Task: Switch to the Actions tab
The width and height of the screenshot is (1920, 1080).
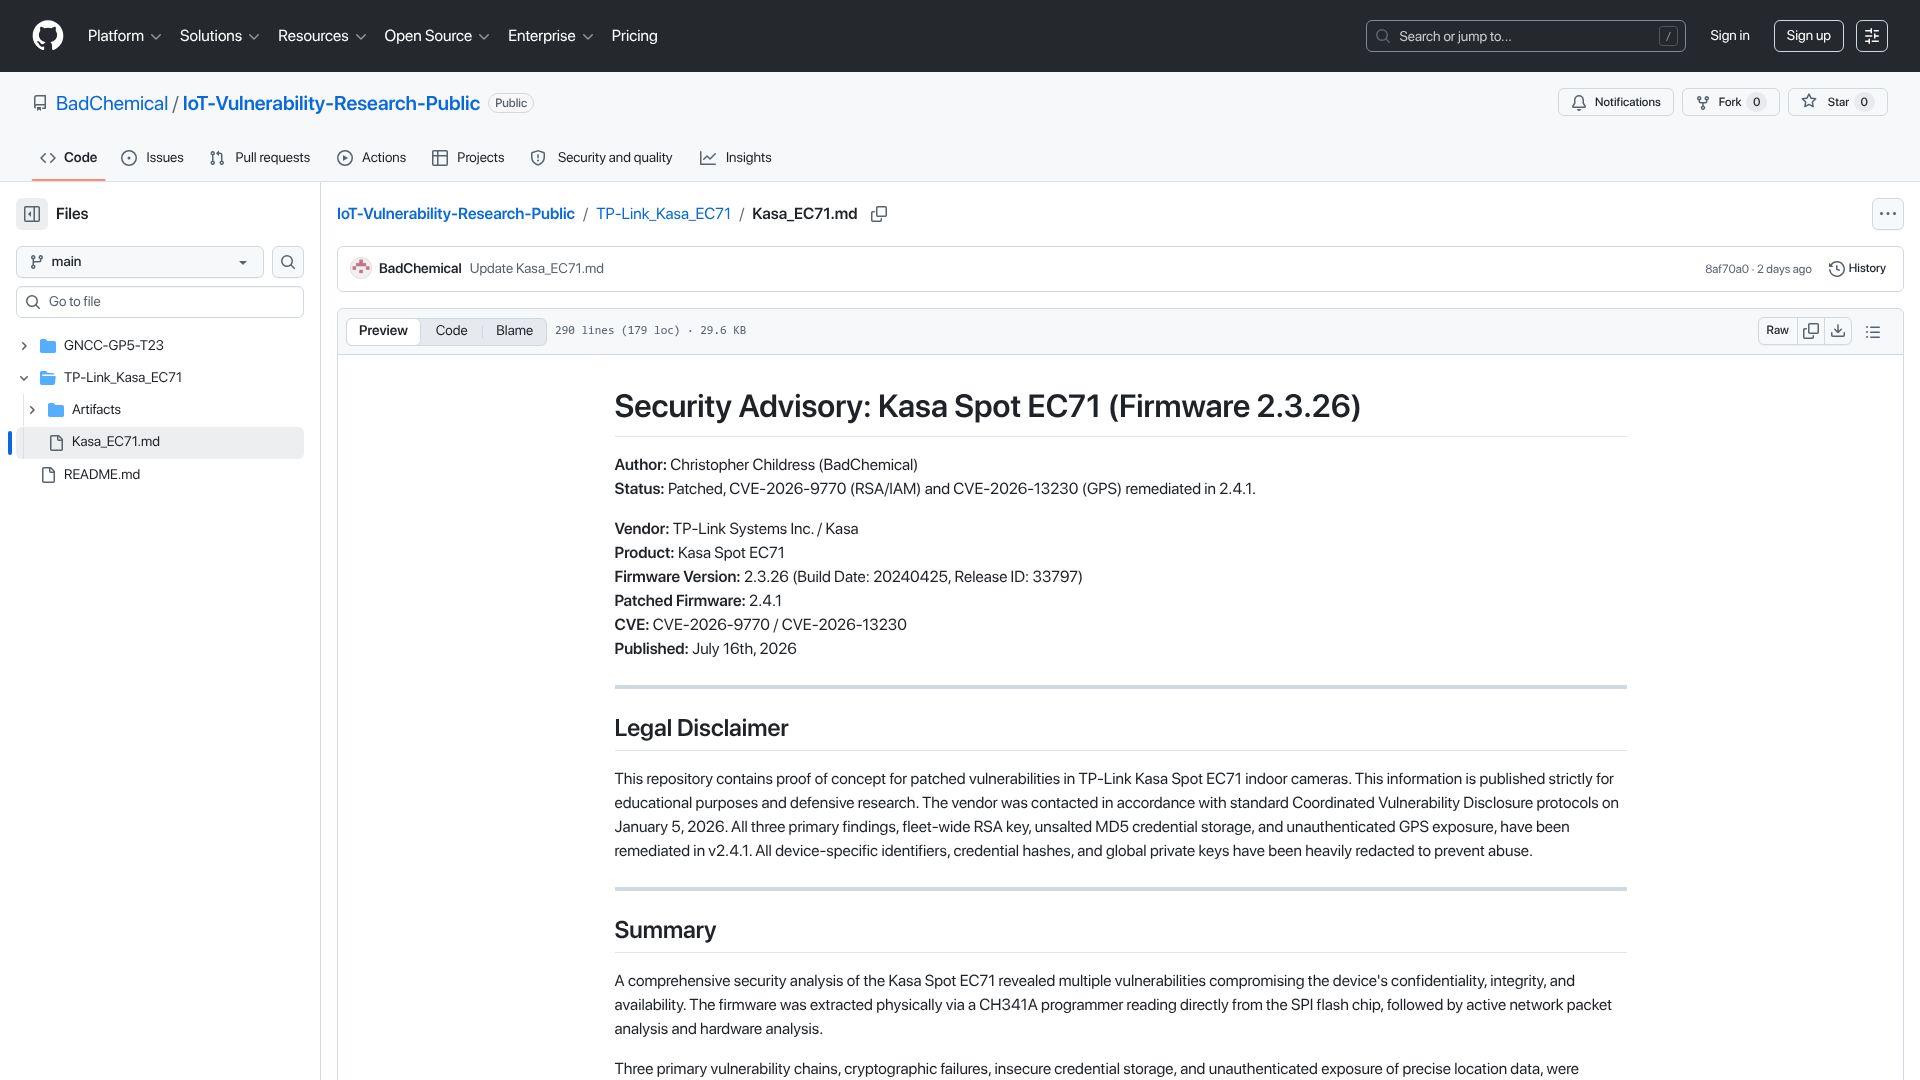Action: [372, 158]
